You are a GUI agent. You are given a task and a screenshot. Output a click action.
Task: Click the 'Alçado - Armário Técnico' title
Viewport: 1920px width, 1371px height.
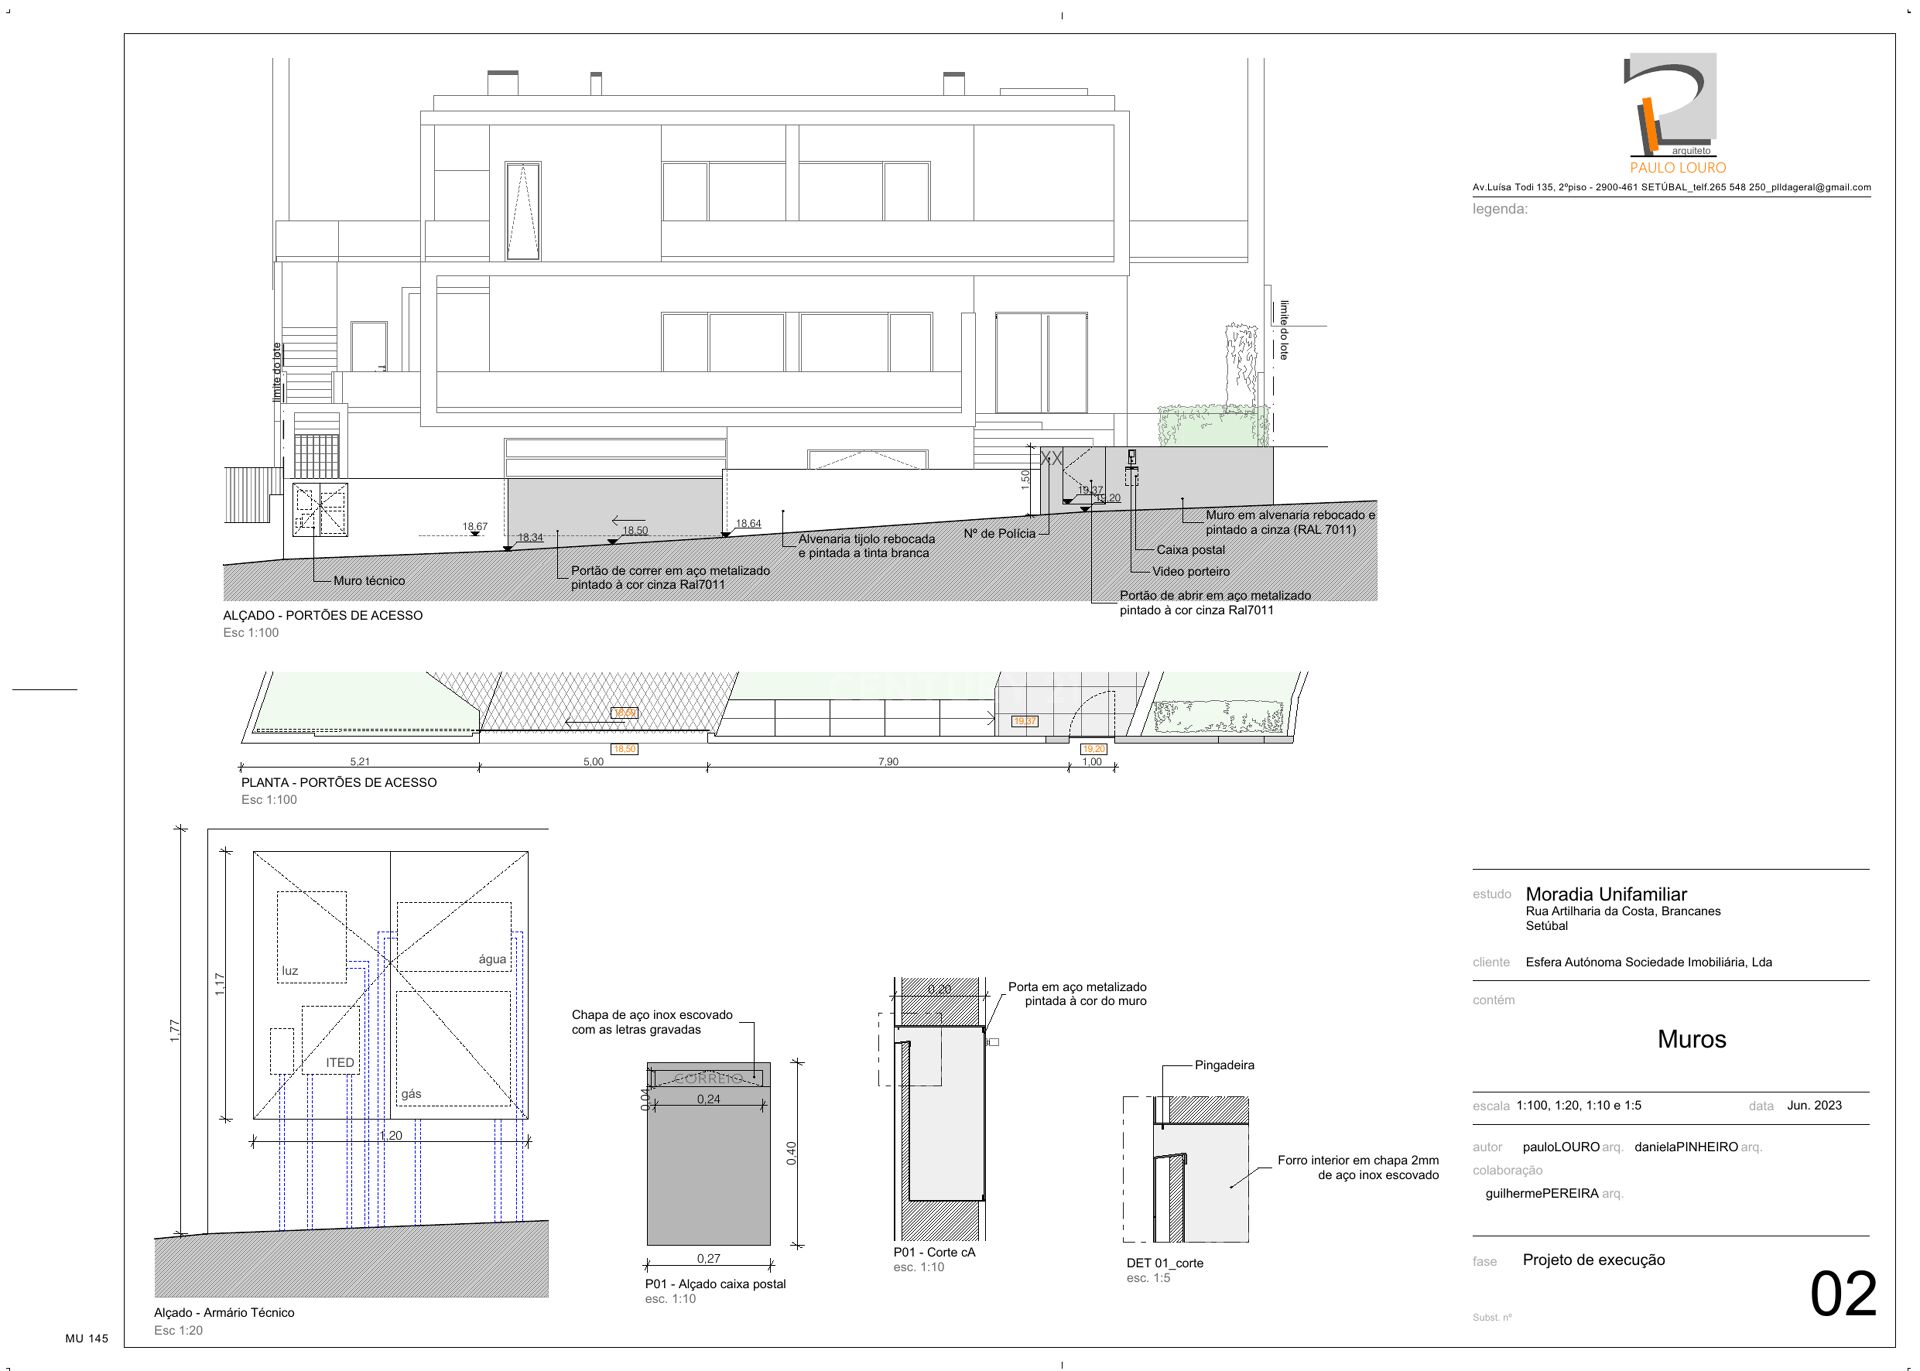pyautogui.click(x=224, y=1313)
